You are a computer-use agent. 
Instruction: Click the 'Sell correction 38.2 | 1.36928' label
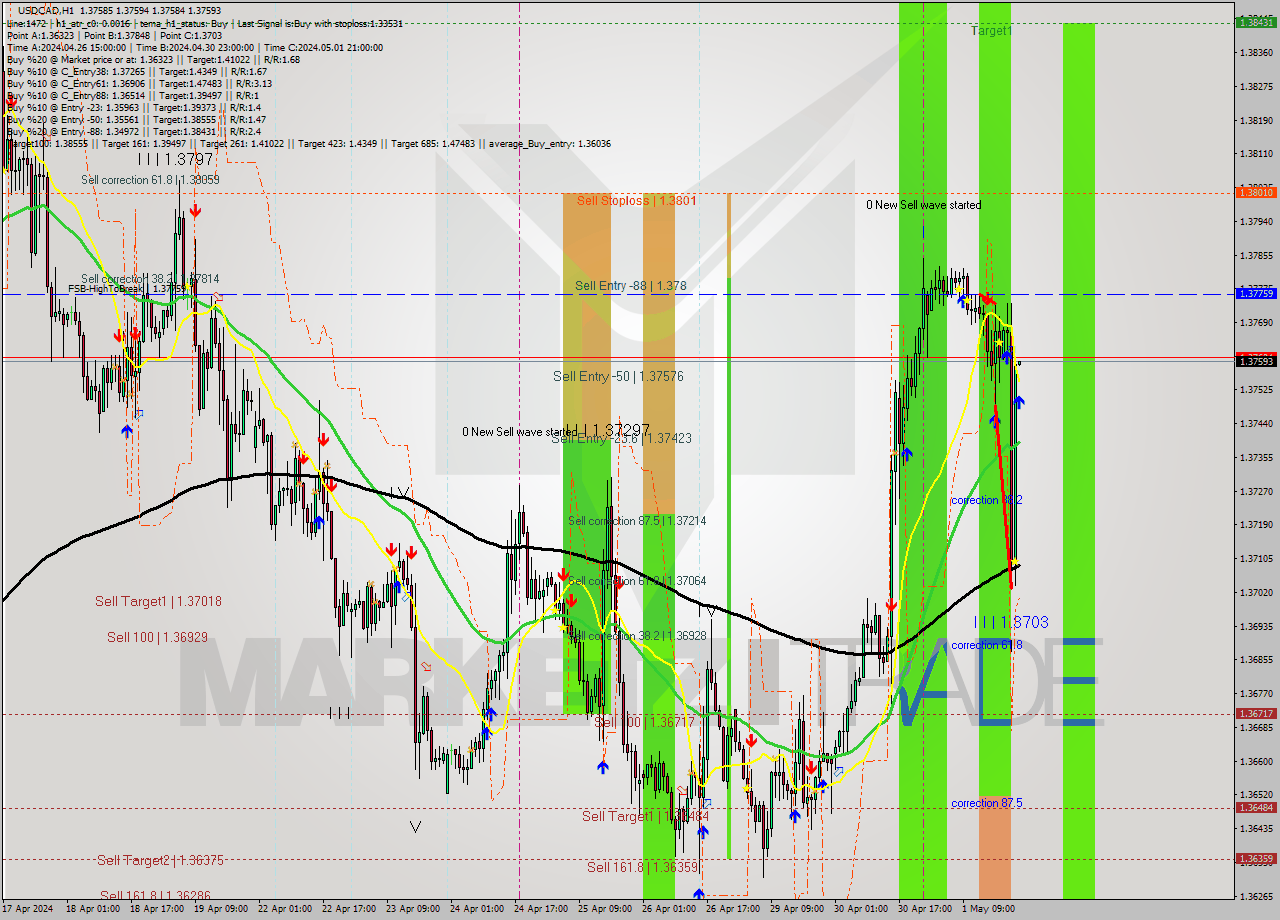click(x=637, y=636)
